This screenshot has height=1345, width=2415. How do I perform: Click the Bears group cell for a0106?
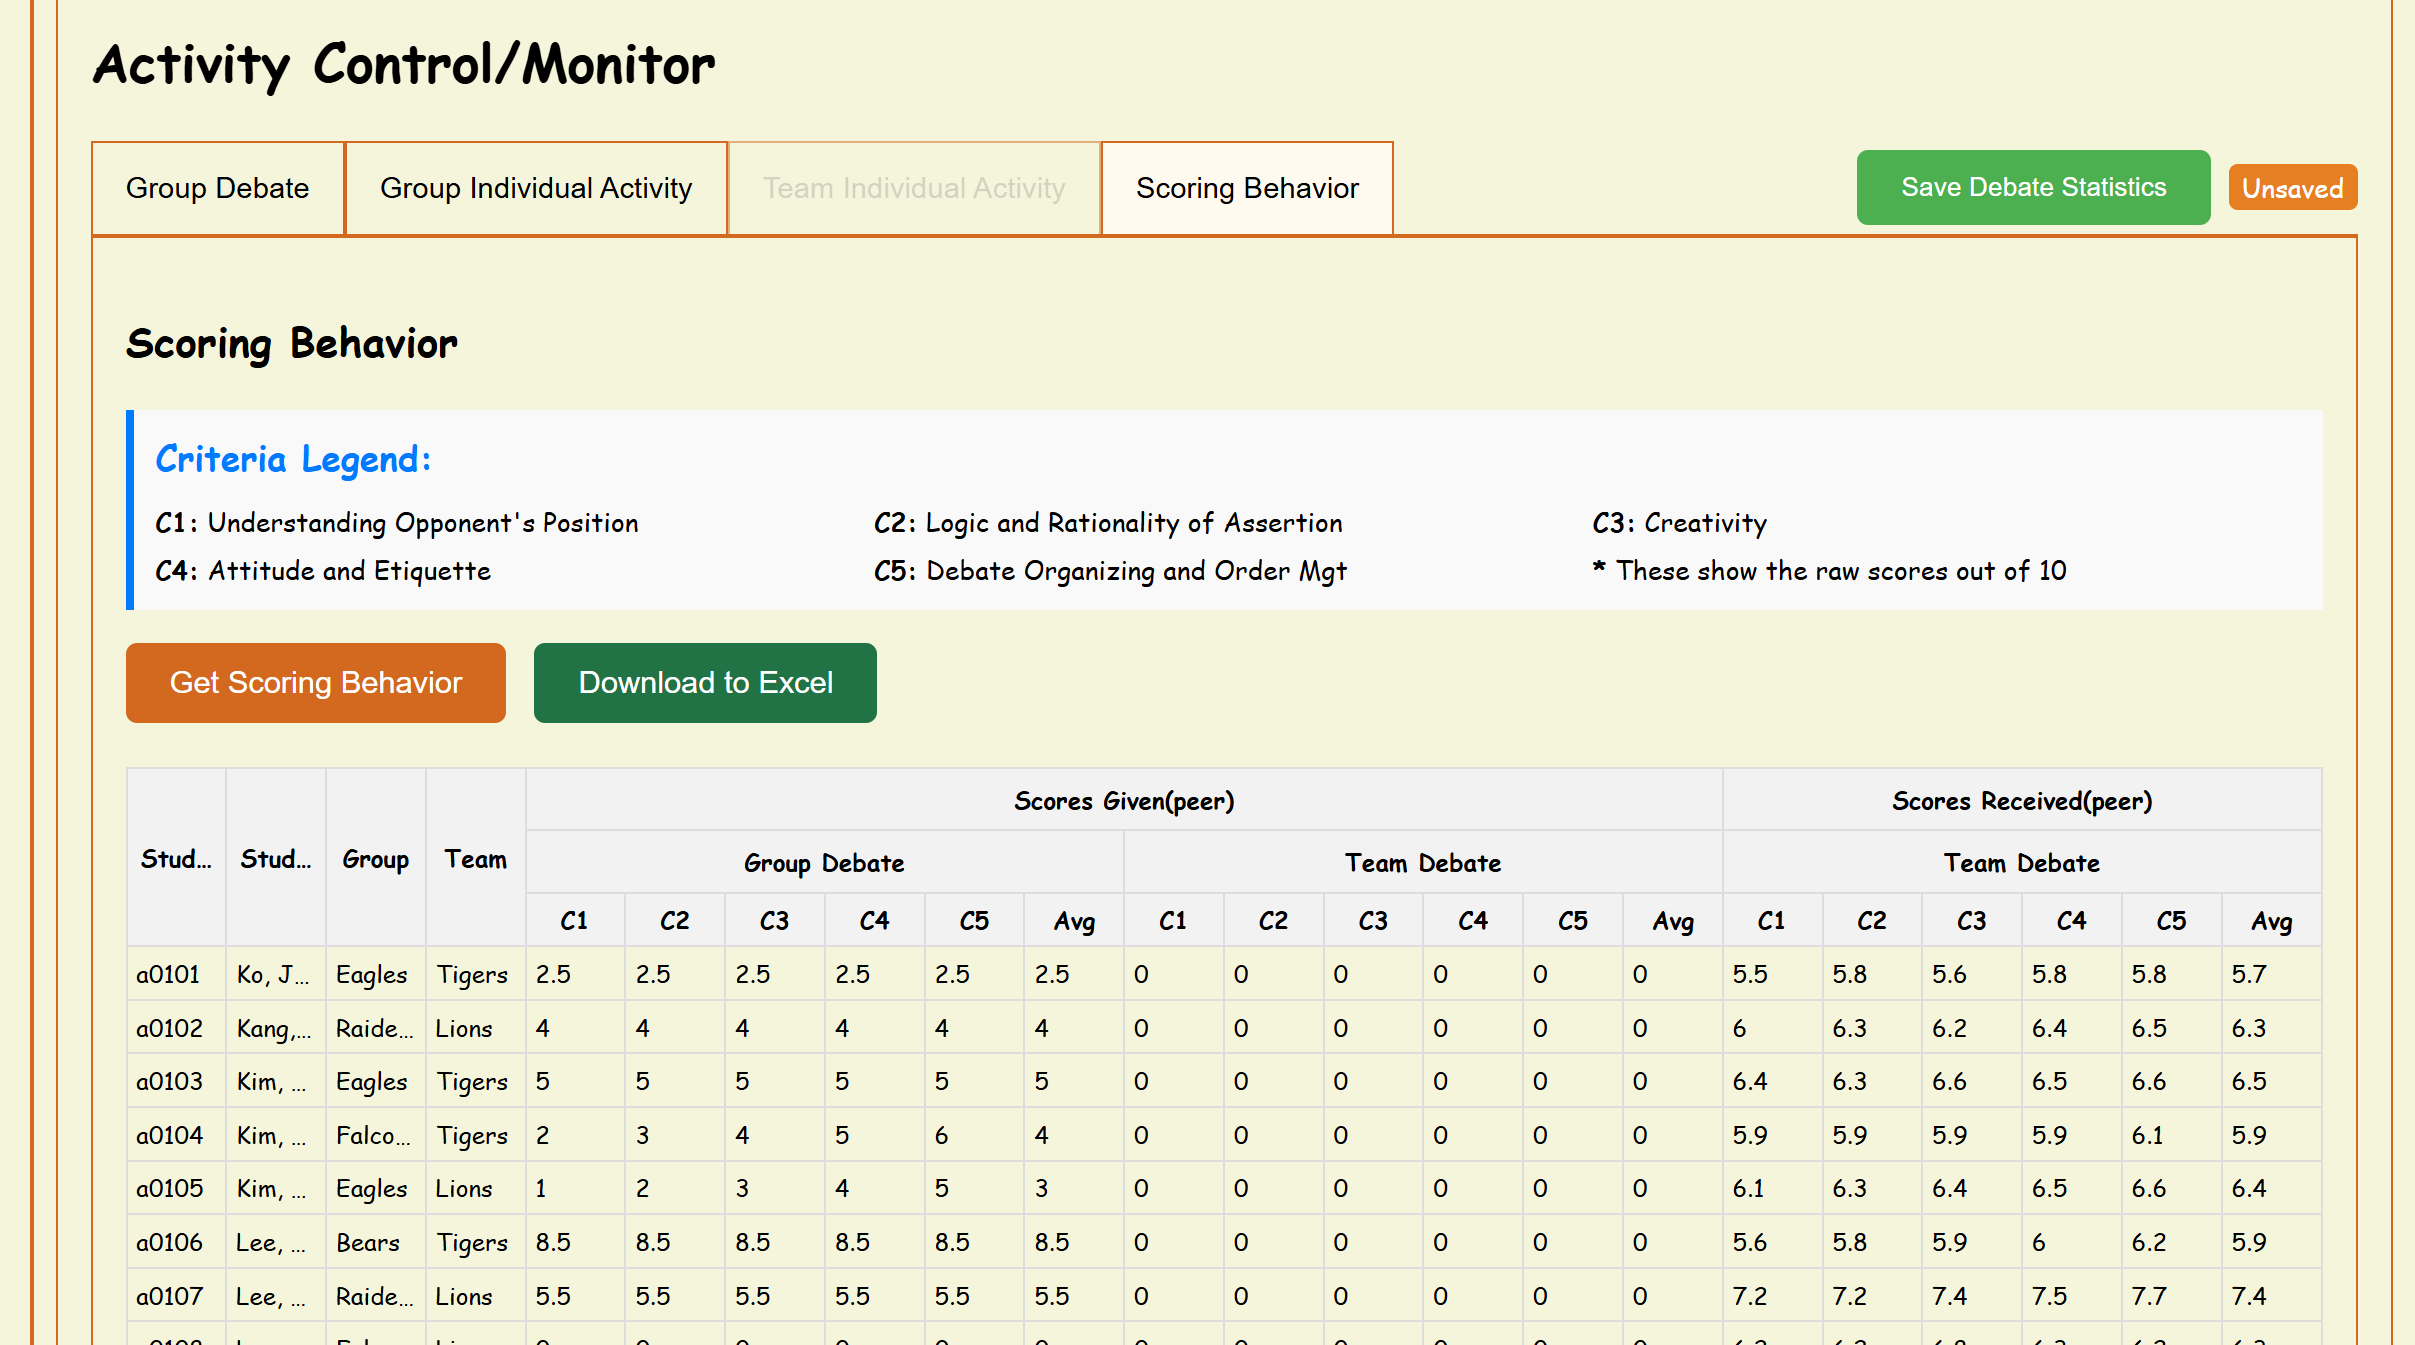point(368,1242)
